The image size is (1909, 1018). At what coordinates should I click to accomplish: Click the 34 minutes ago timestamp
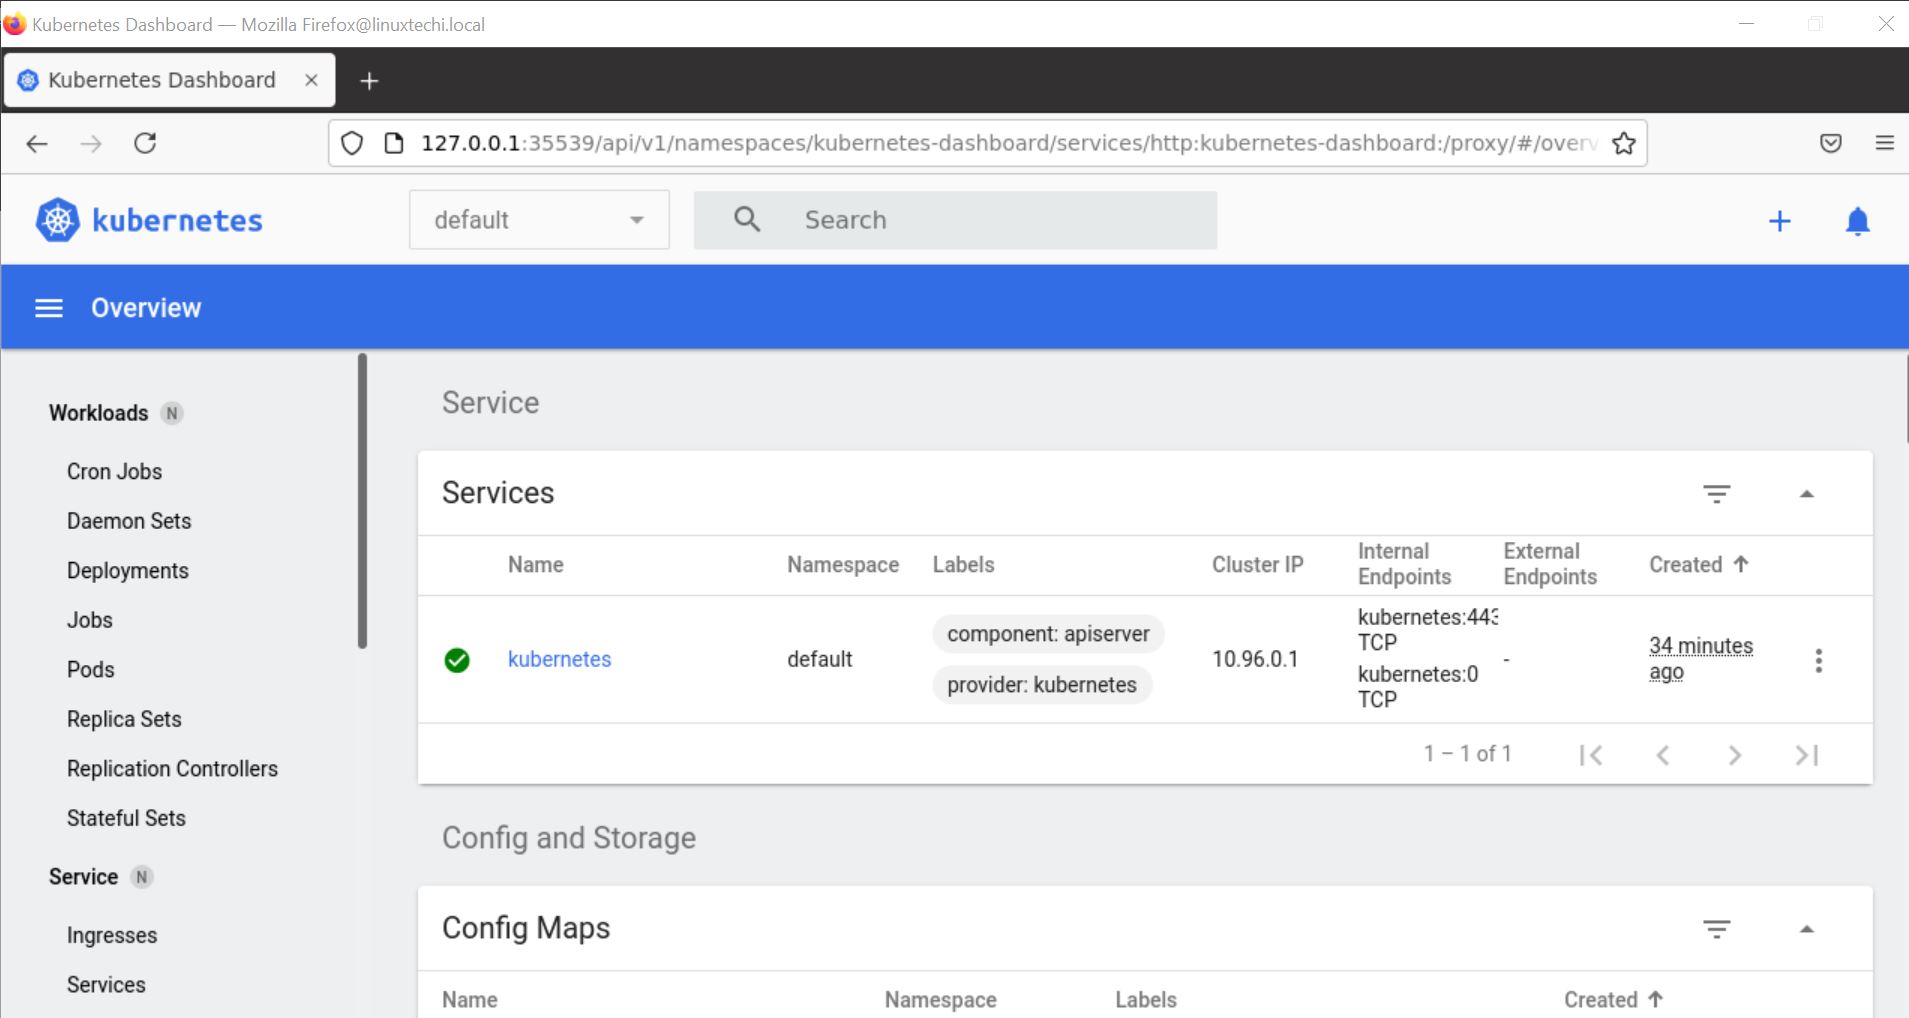pyautogui.click(x=1700, y=659)
